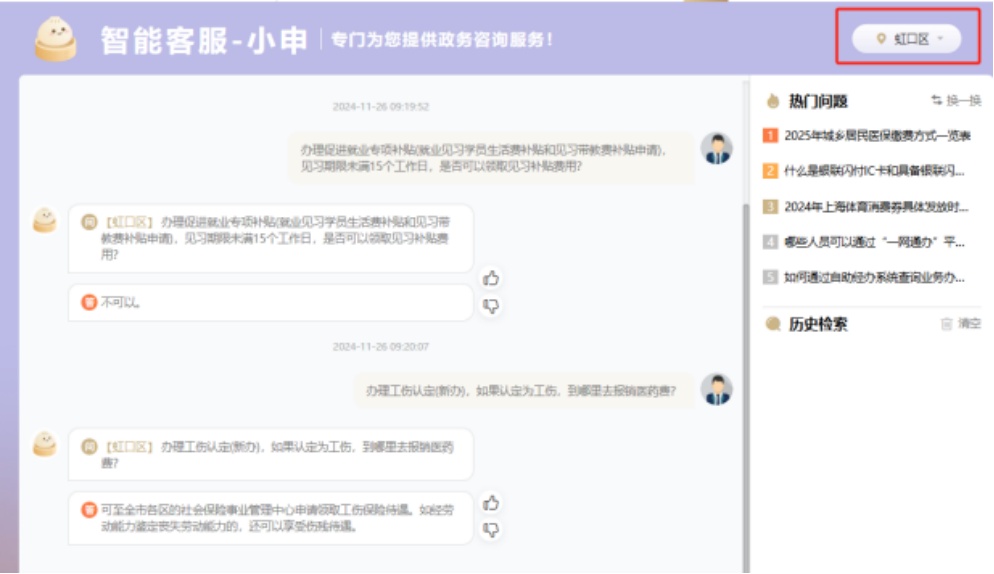Viewport: 994px width, 574px height.
Task: Click the user avatar beside the 工伤认定 question
Action: [716, 390]
